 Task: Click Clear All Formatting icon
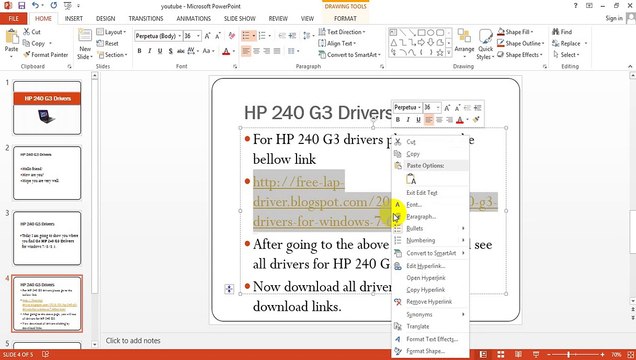click(x=232, y=36)
